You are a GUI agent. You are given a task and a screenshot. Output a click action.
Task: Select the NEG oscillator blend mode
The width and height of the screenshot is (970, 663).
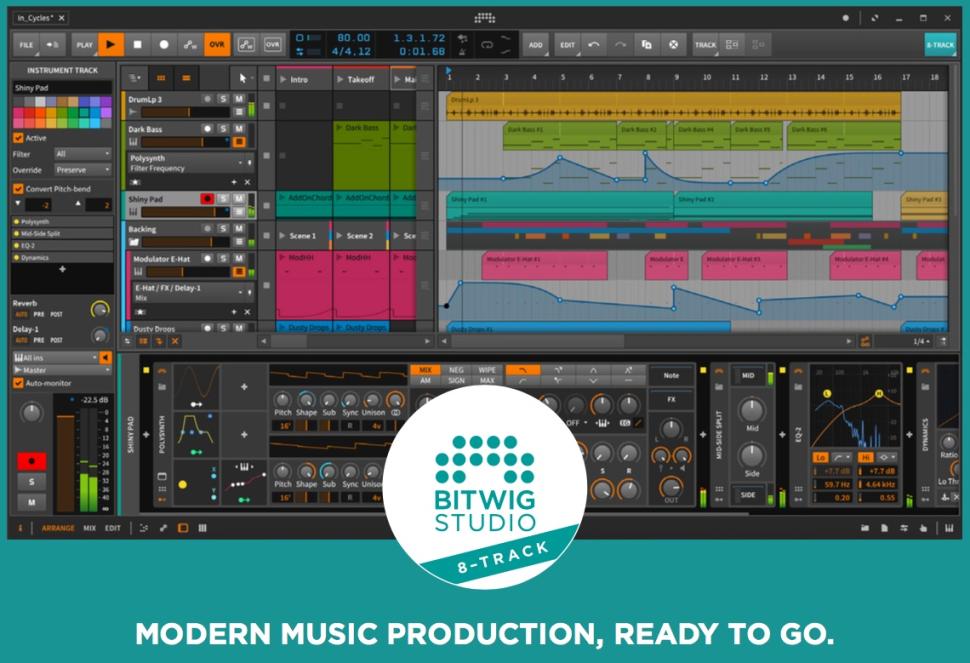point(456,370)
